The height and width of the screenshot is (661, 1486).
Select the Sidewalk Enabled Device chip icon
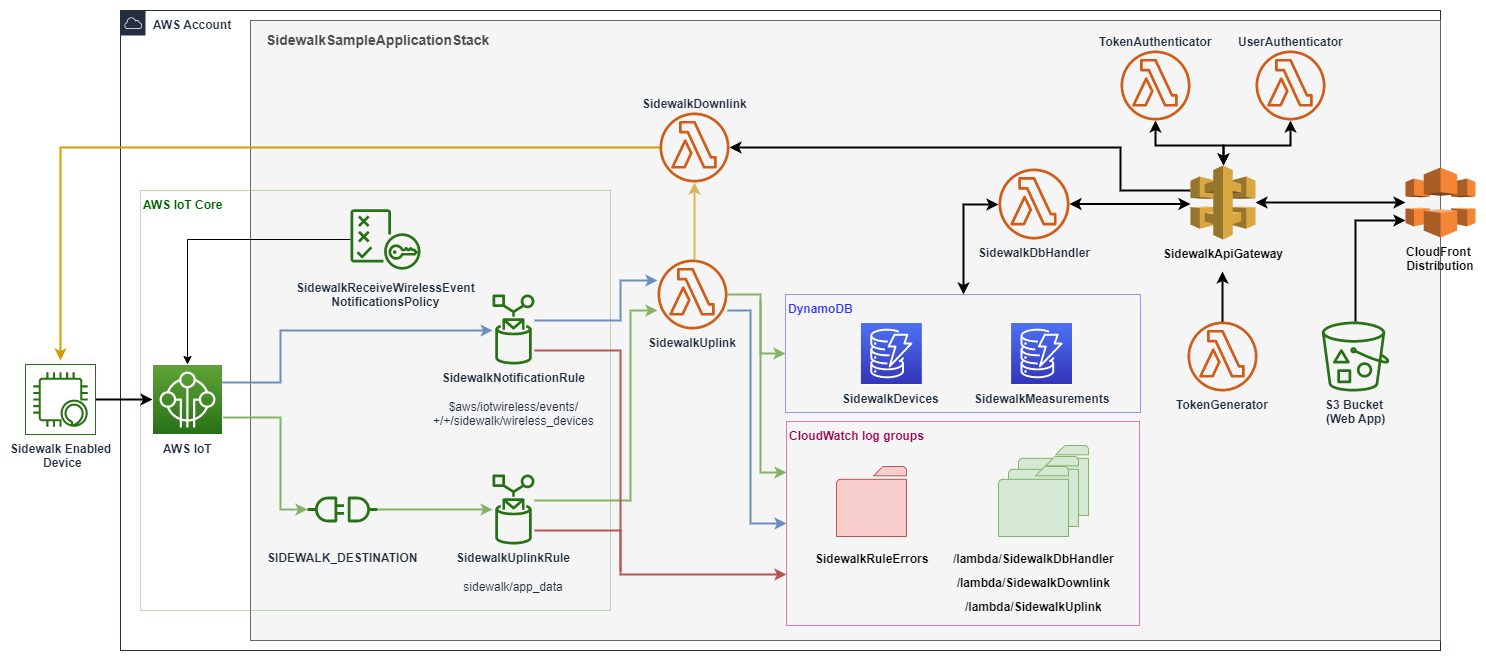coord(60,399)
